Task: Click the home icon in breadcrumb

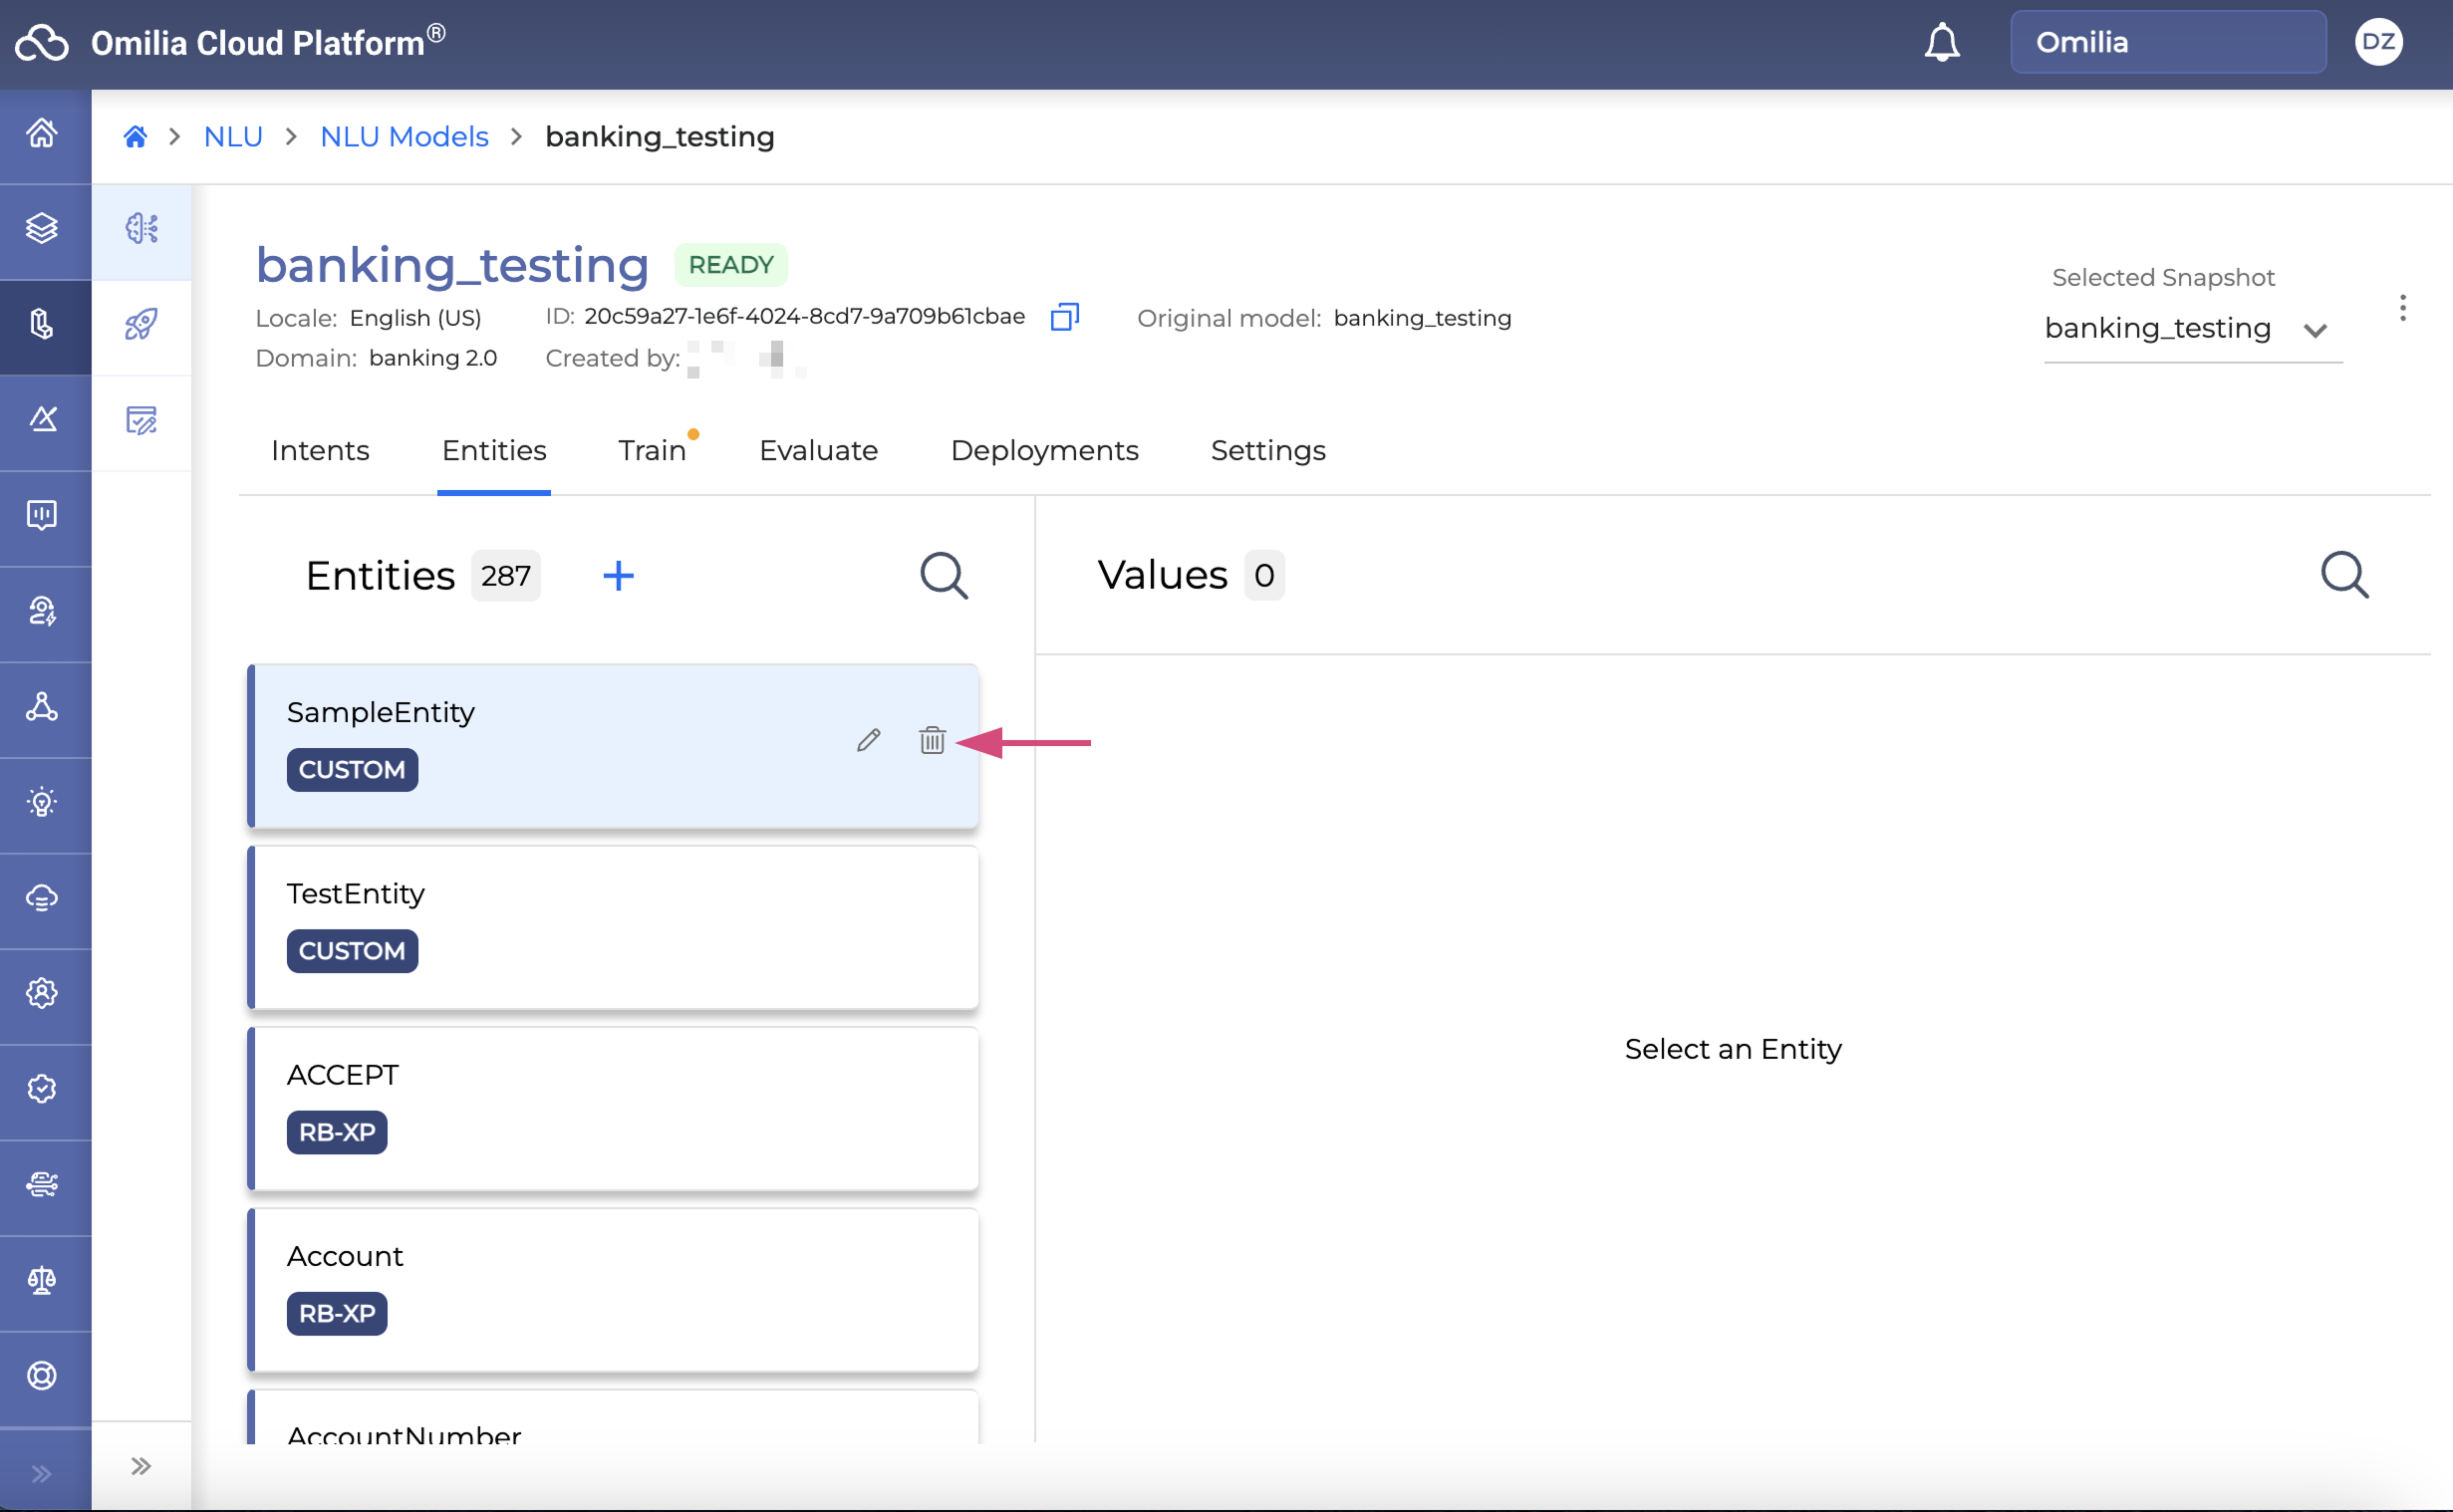Action: click(x=135, y=136)
